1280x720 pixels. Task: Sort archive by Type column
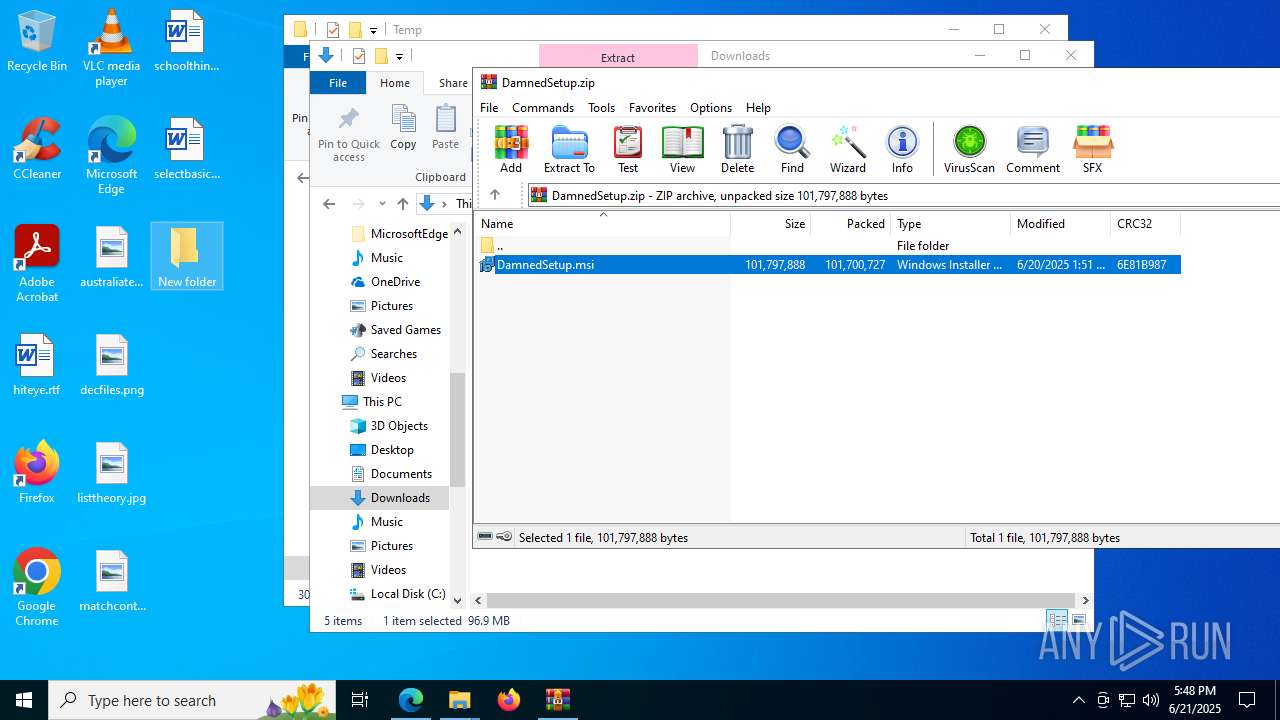(x=951, y=224)
